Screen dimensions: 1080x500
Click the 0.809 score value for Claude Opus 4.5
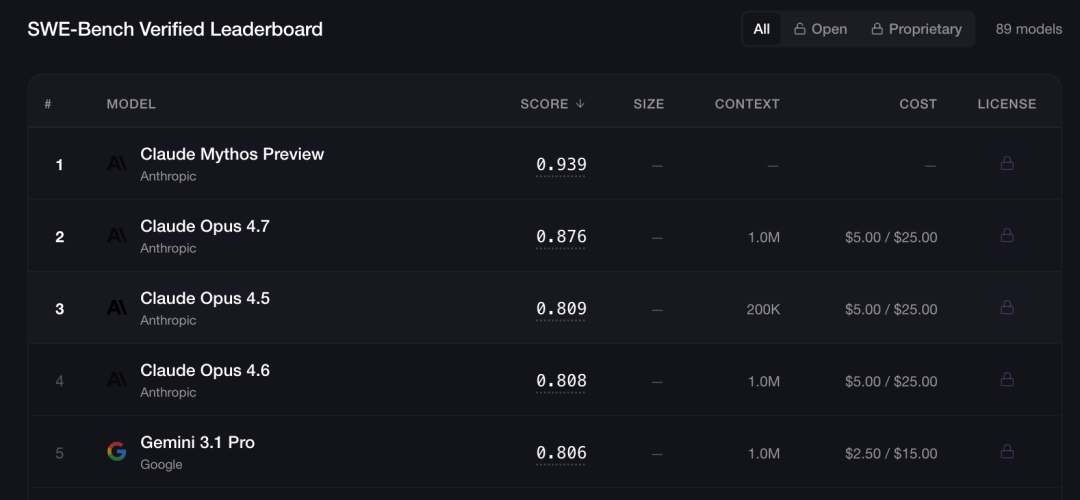click(x=561, y=309)
